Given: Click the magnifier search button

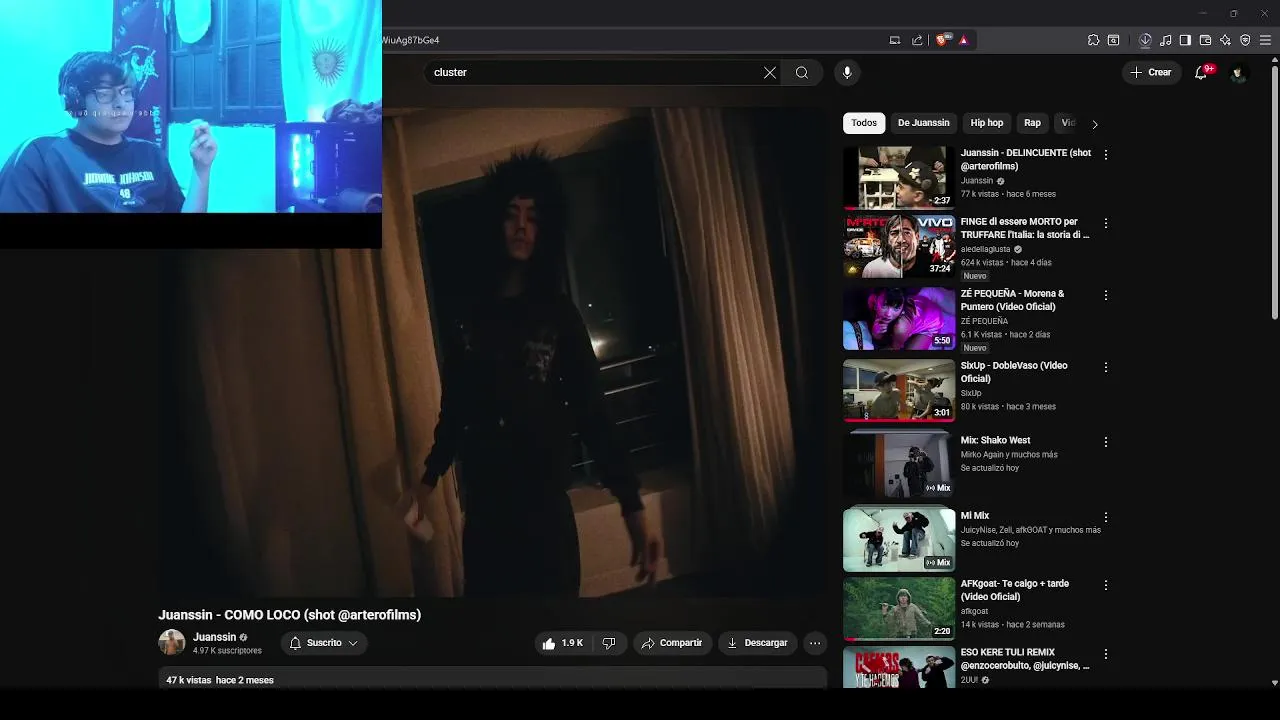Looking at the screenshot, I should click(802, 72).
